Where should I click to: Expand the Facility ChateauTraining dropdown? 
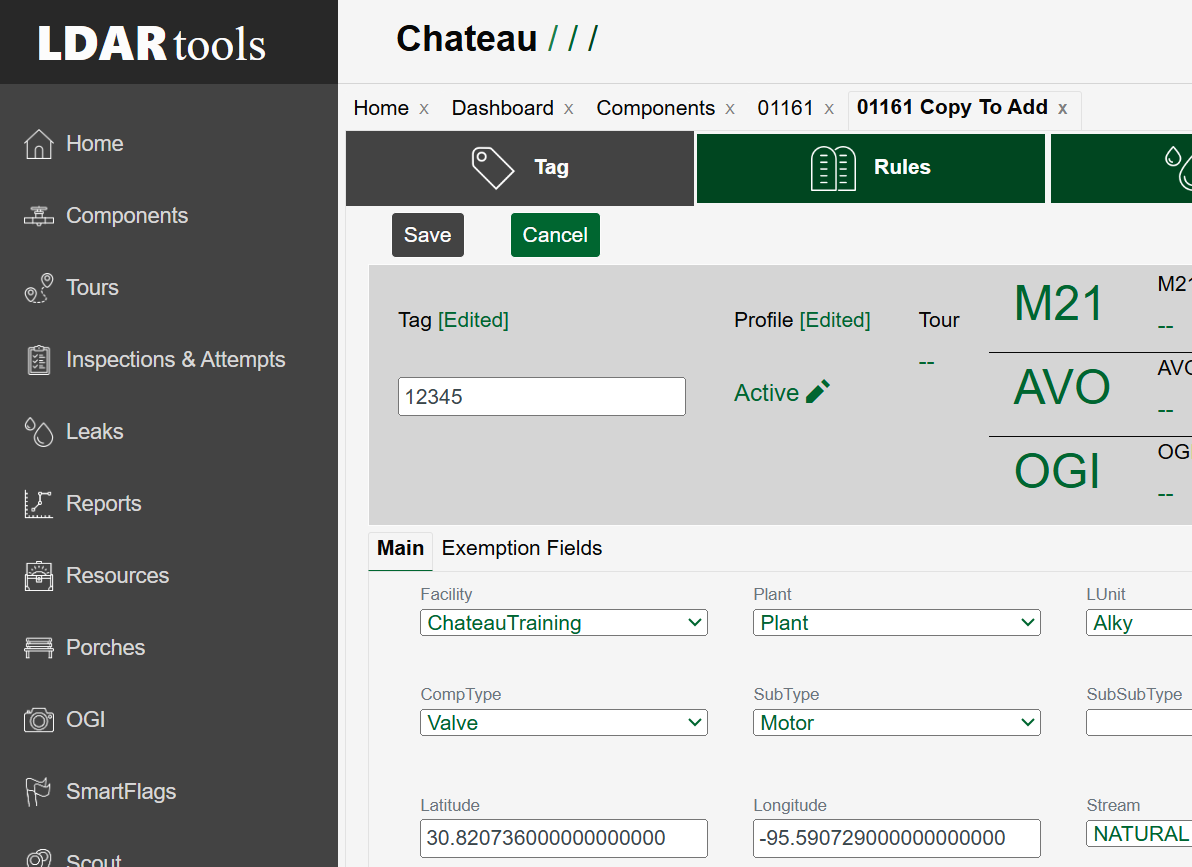pos(563,623)
